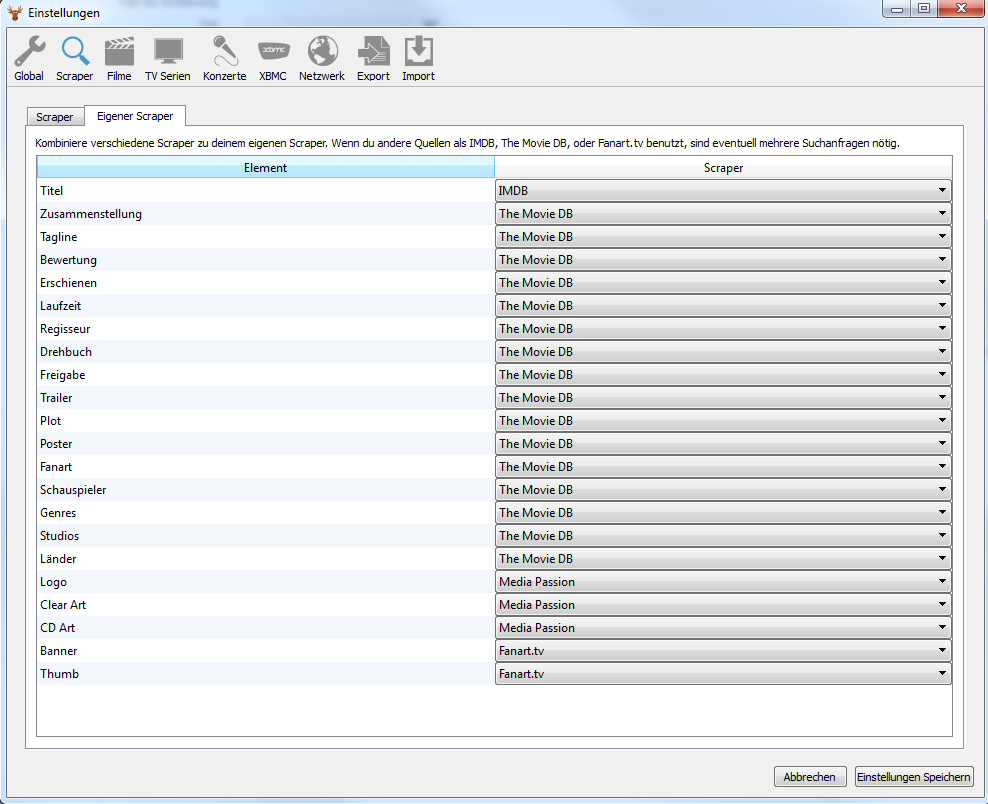Viewport: 988px width, 804px height.
Task: Open the Zusammenstellung scraper dropdown
Action: tap(723, 214)
